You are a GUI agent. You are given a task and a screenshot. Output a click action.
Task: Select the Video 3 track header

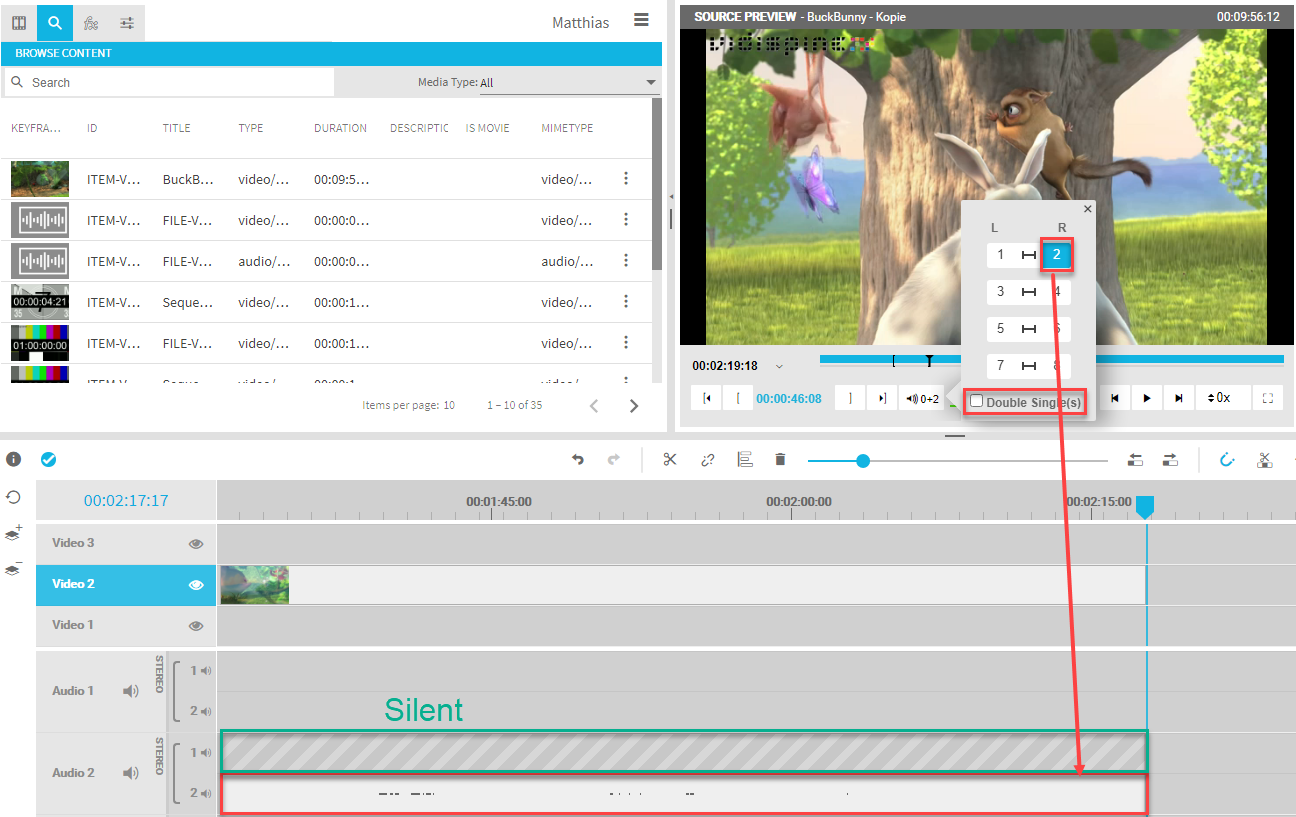pos(110,543)
